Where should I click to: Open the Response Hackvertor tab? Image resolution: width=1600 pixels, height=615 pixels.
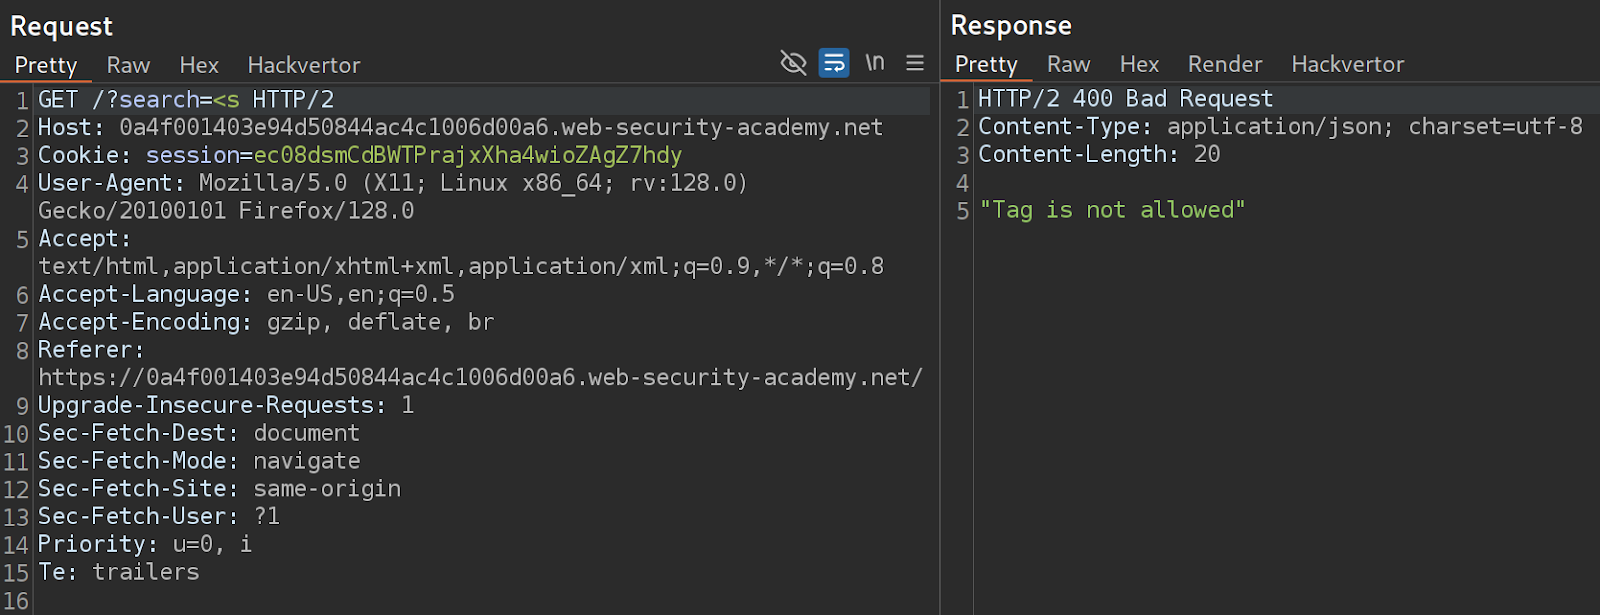tap(1348, 64)
